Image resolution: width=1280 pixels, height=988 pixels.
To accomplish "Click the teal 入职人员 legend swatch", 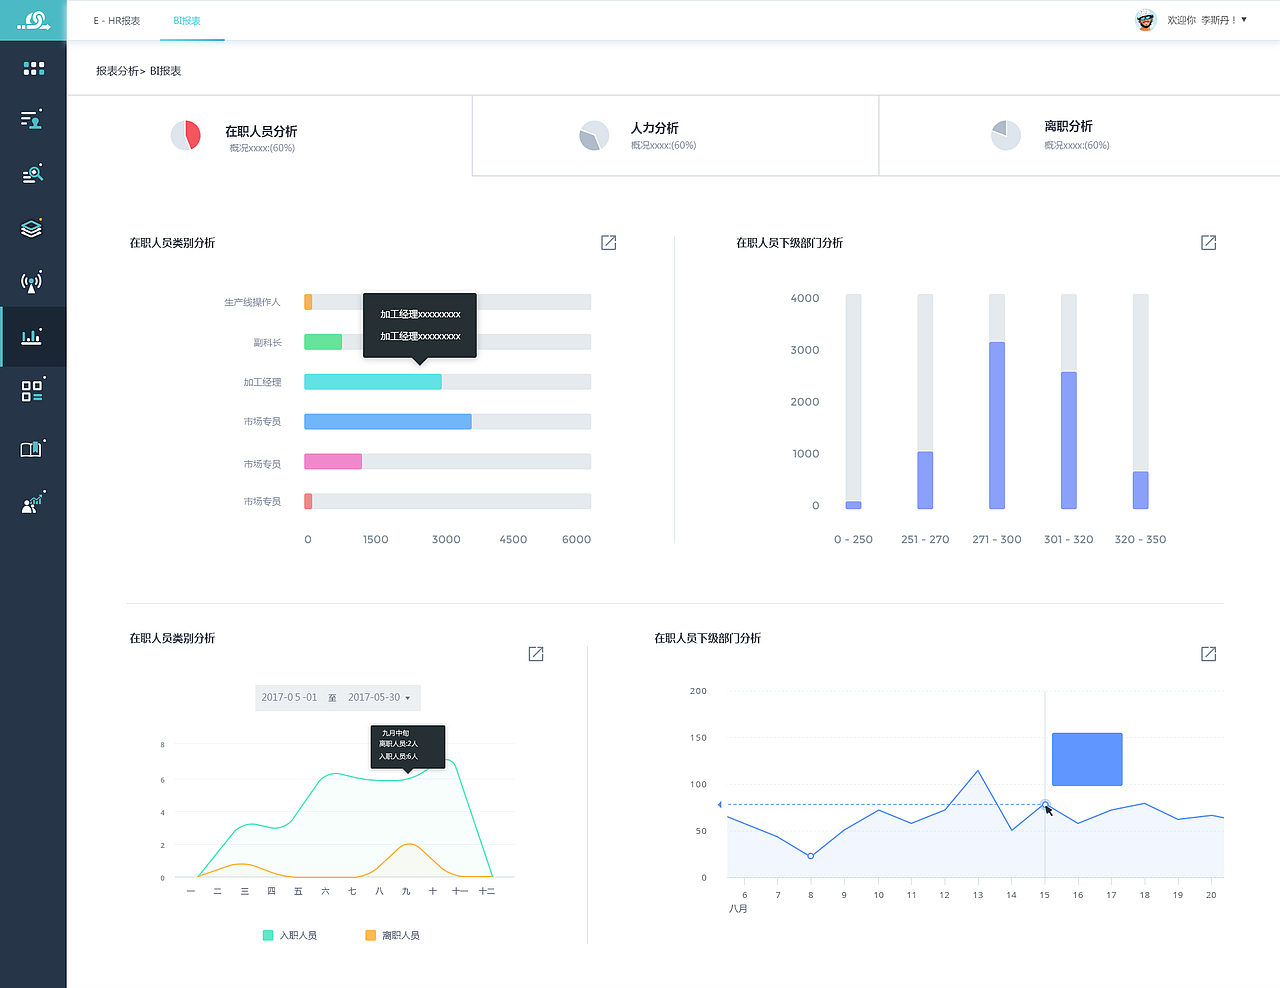I will coord(268,936).
